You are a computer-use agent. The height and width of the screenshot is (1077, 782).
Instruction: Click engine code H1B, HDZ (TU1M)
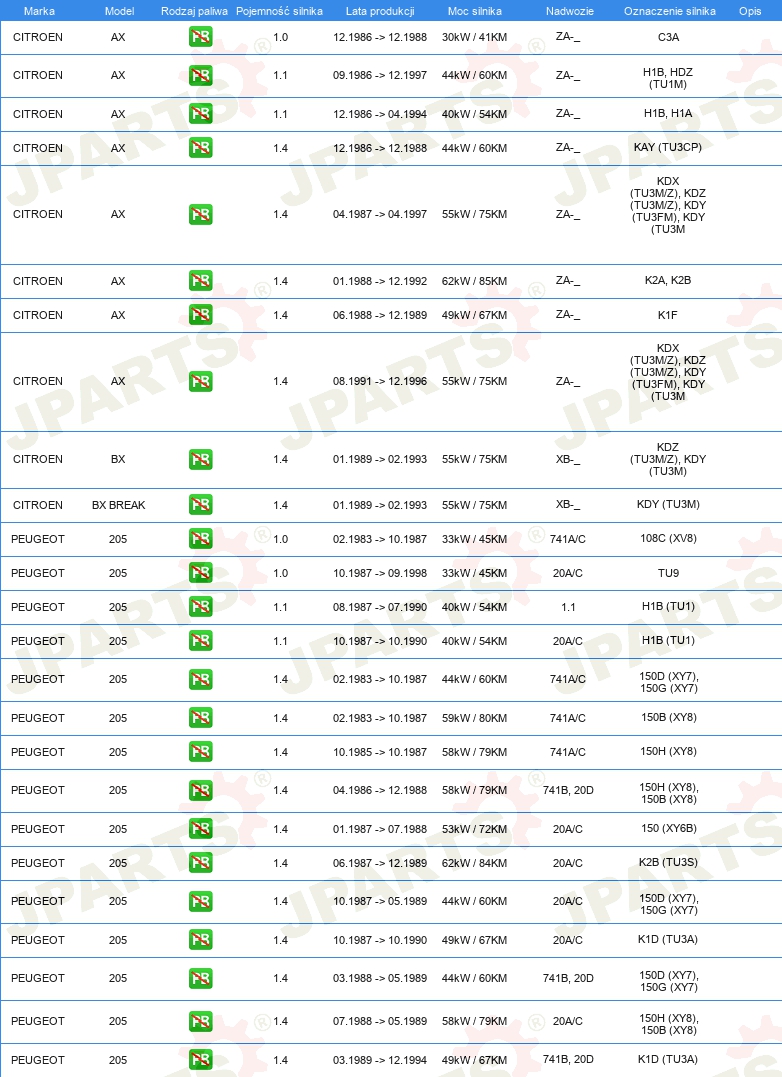point(668,78)
